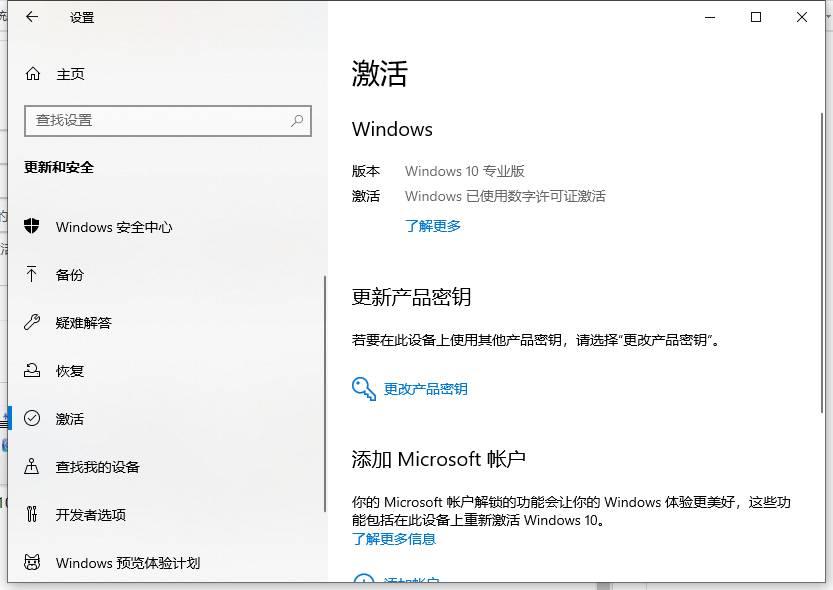This screenshot has width=833, height=590.
Task: Click the Windows 安全中心 shield icon
Action: click(x=32, y=226)
